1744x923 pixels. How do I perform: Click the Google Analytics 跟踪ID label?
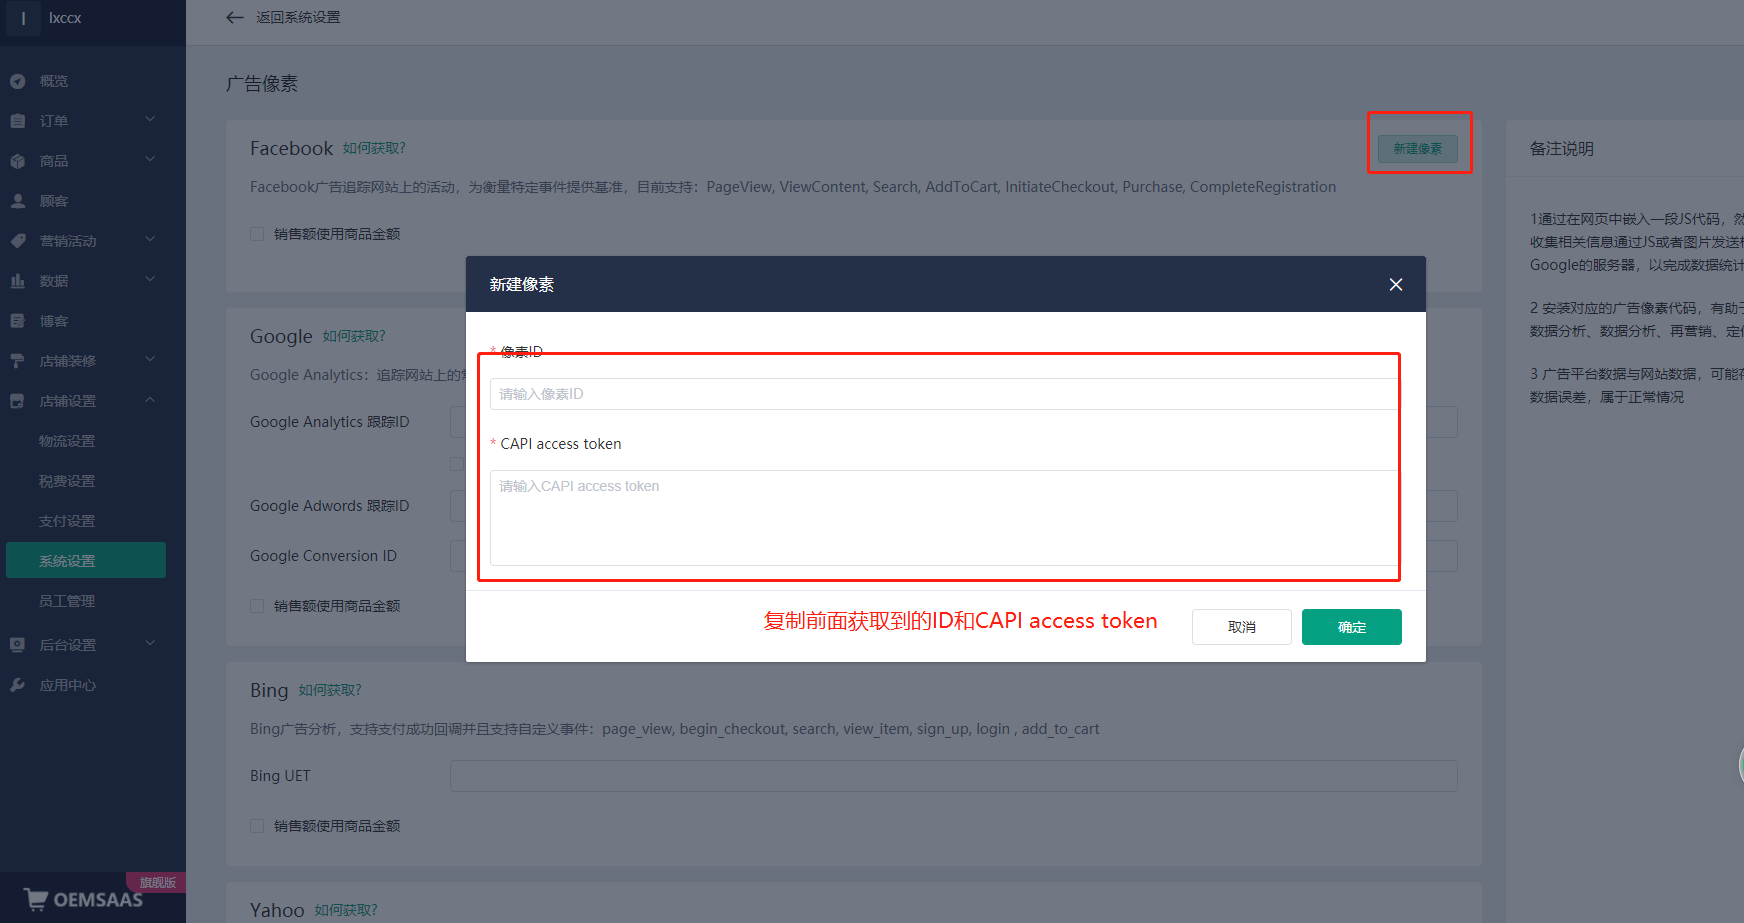(x=330, y=422)
